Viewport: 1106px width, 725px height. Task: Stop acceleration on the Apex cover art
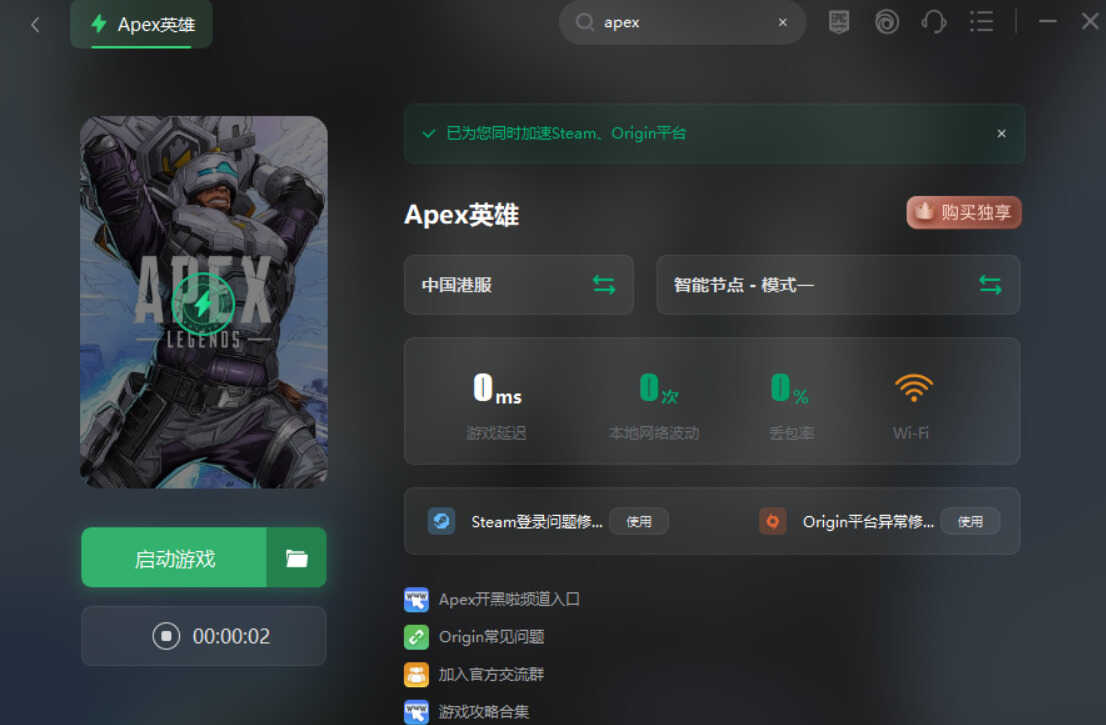pos(203,303)
